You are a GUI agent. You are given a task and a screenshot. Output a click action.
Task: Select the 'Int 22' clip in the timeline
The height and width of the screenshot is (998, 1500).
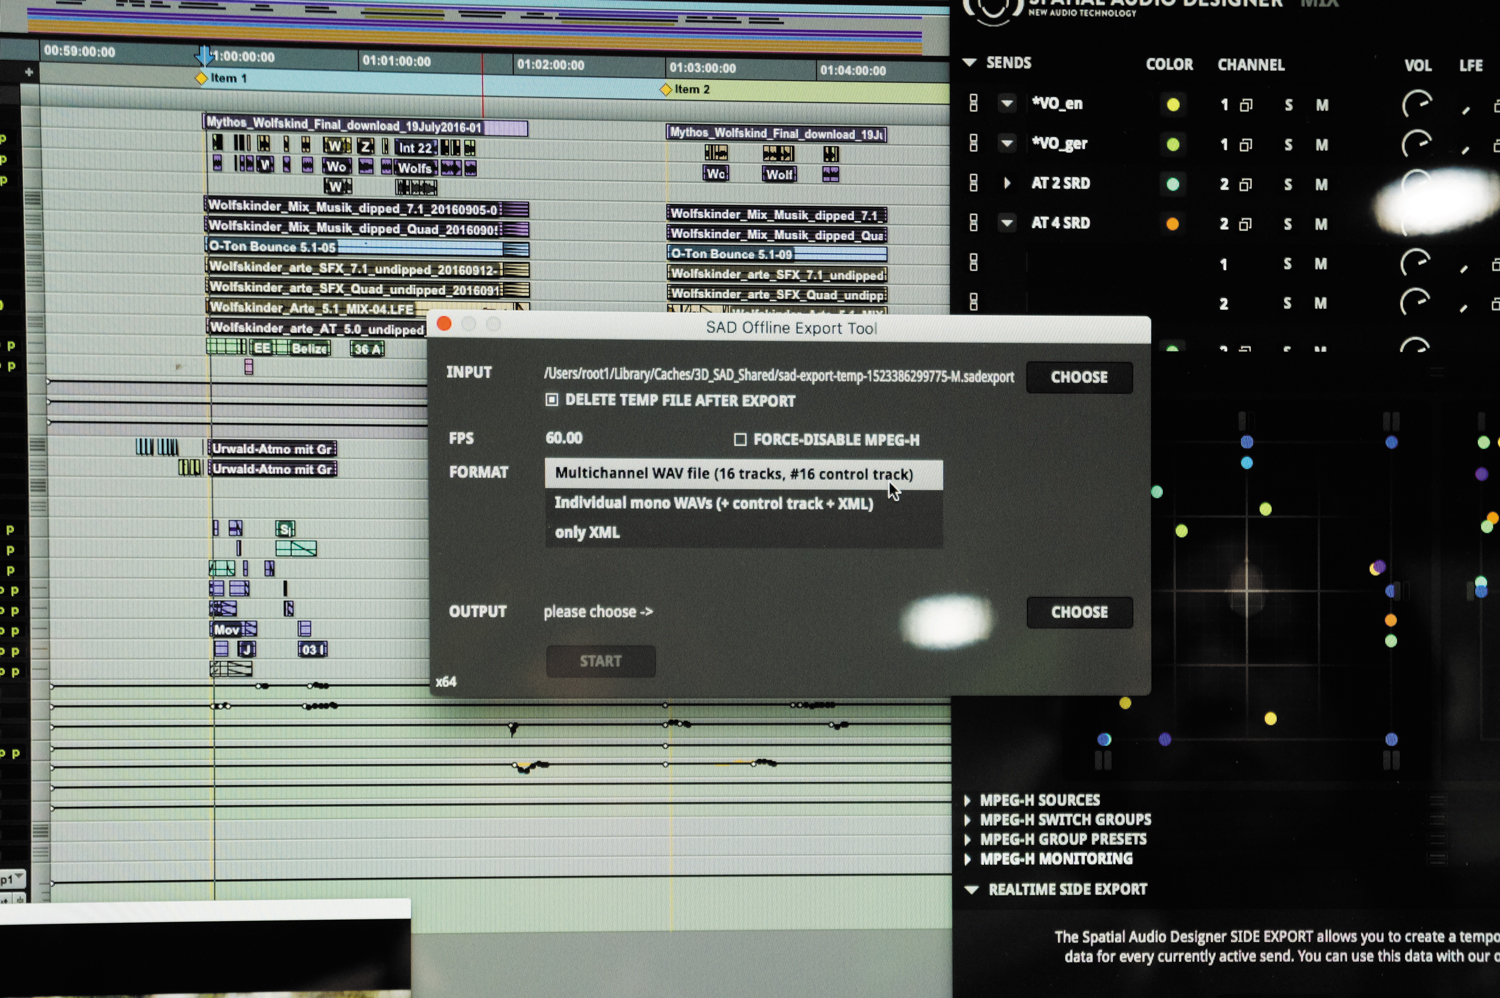click(415, 147)
